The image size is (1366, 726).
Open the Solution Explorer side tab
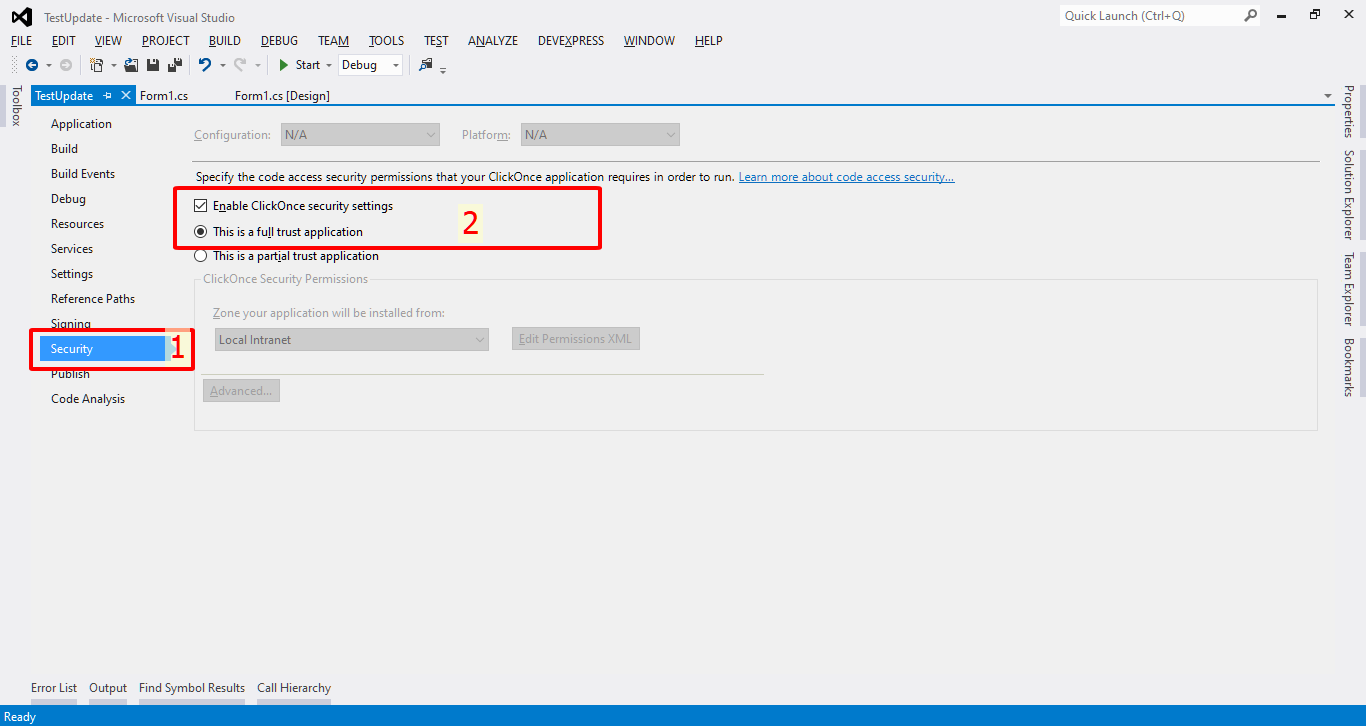[x=1348, y=195]
